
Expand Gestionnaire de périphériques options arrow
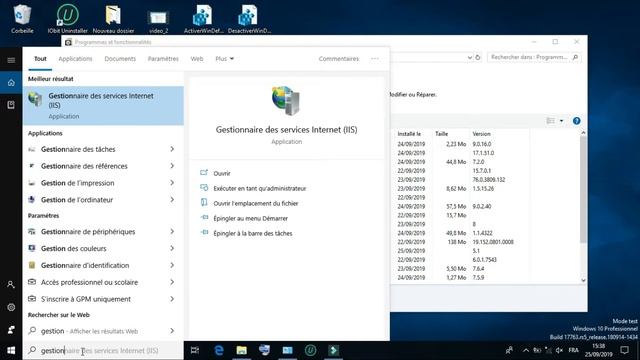[172, 231]
